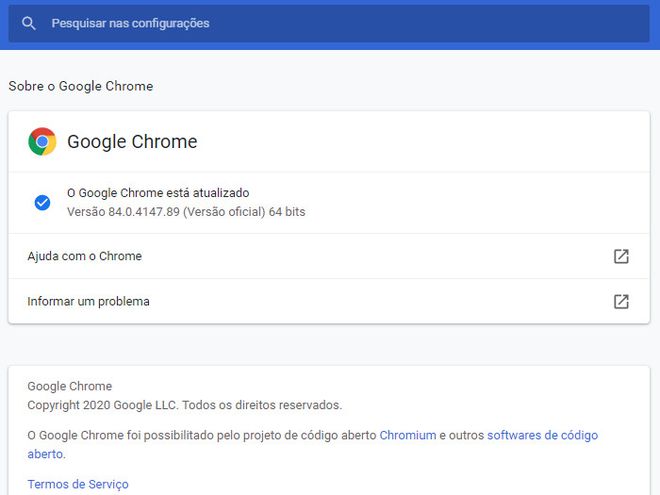The image size is (660, 495).
Task: Open the Termos de Serviço link
Action: tap(78, 484)
